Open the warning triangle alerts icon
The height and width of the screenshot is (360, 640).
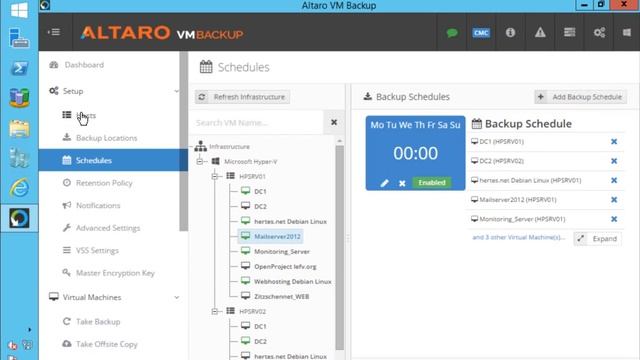click(540, 32)
